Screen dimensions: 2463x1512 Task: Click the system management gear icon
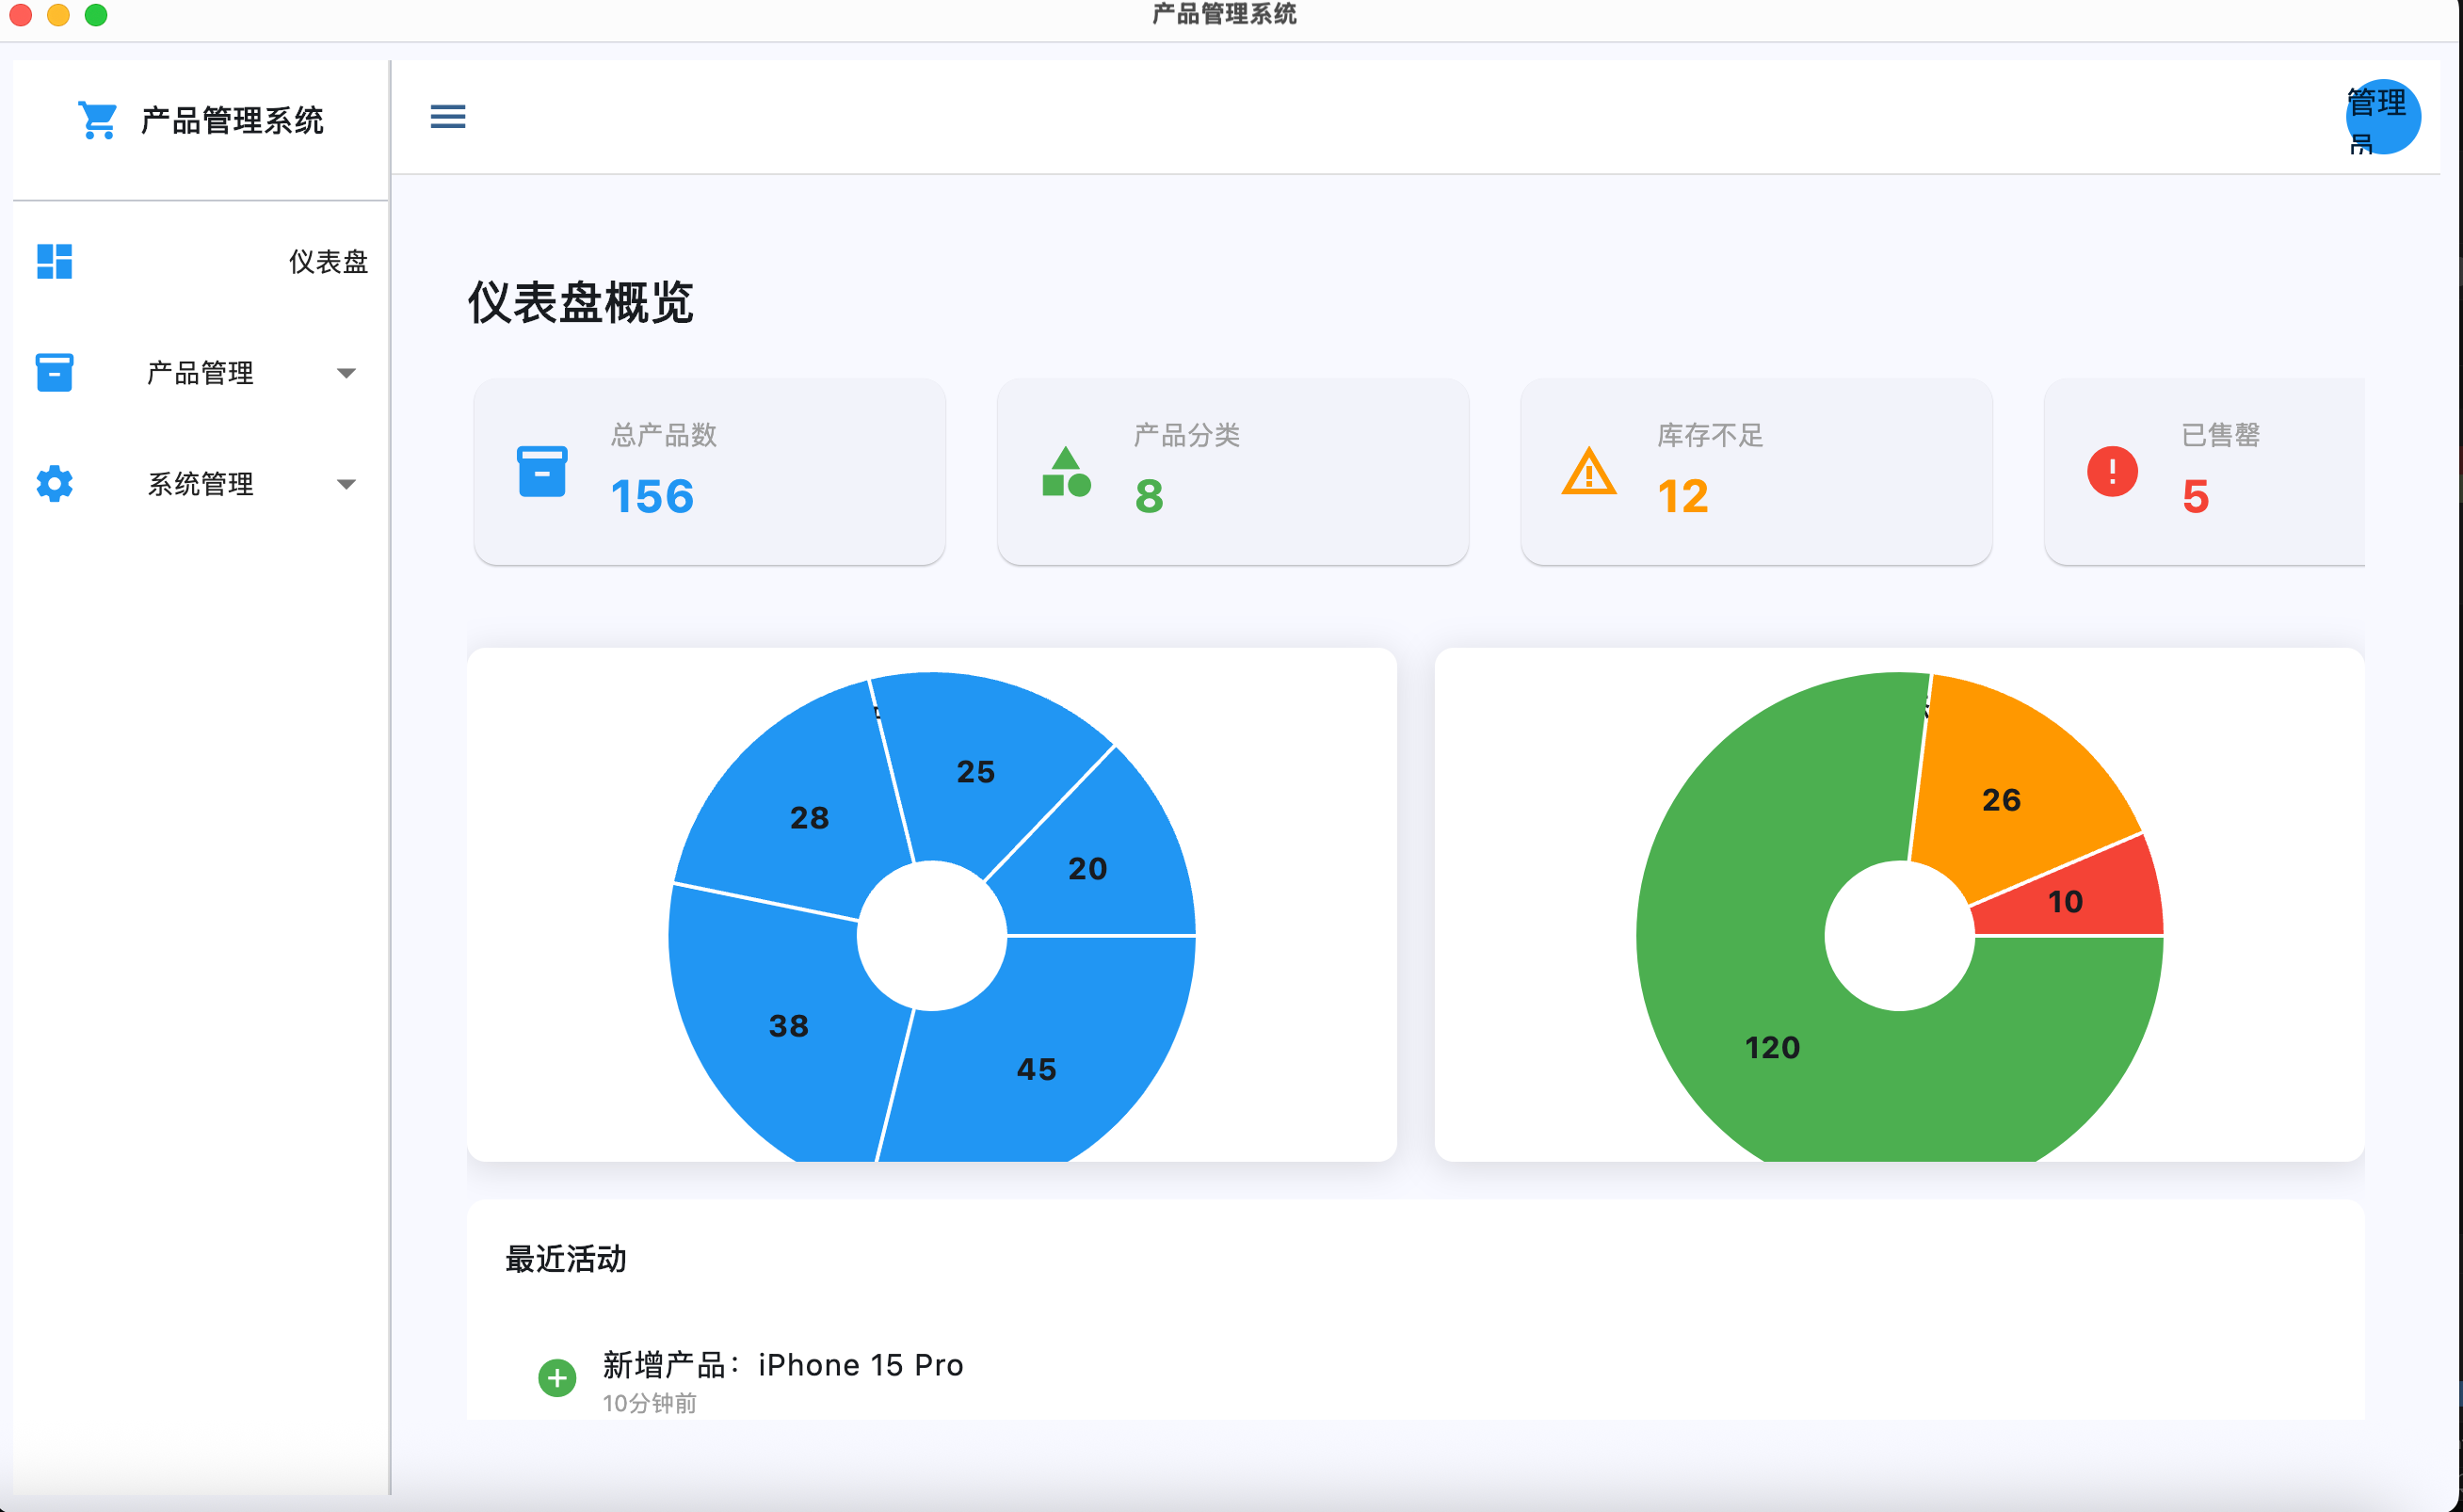pos(54,484)
